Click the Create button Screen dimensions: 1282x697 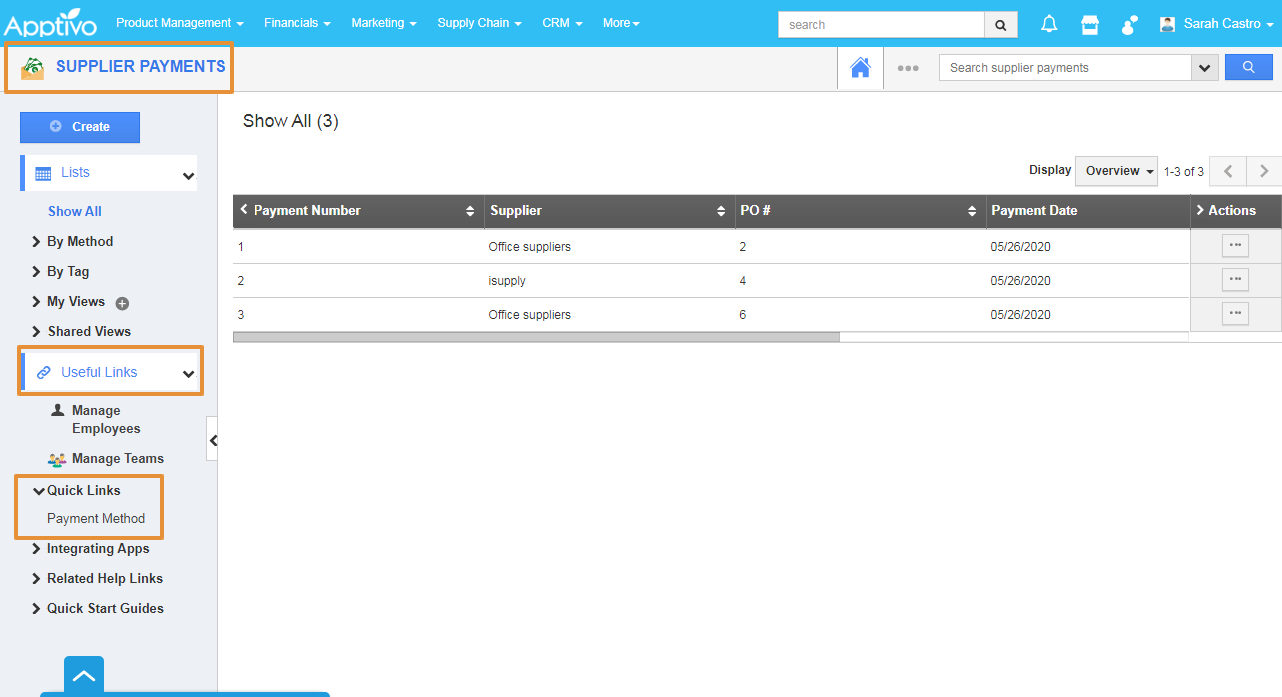80,127
